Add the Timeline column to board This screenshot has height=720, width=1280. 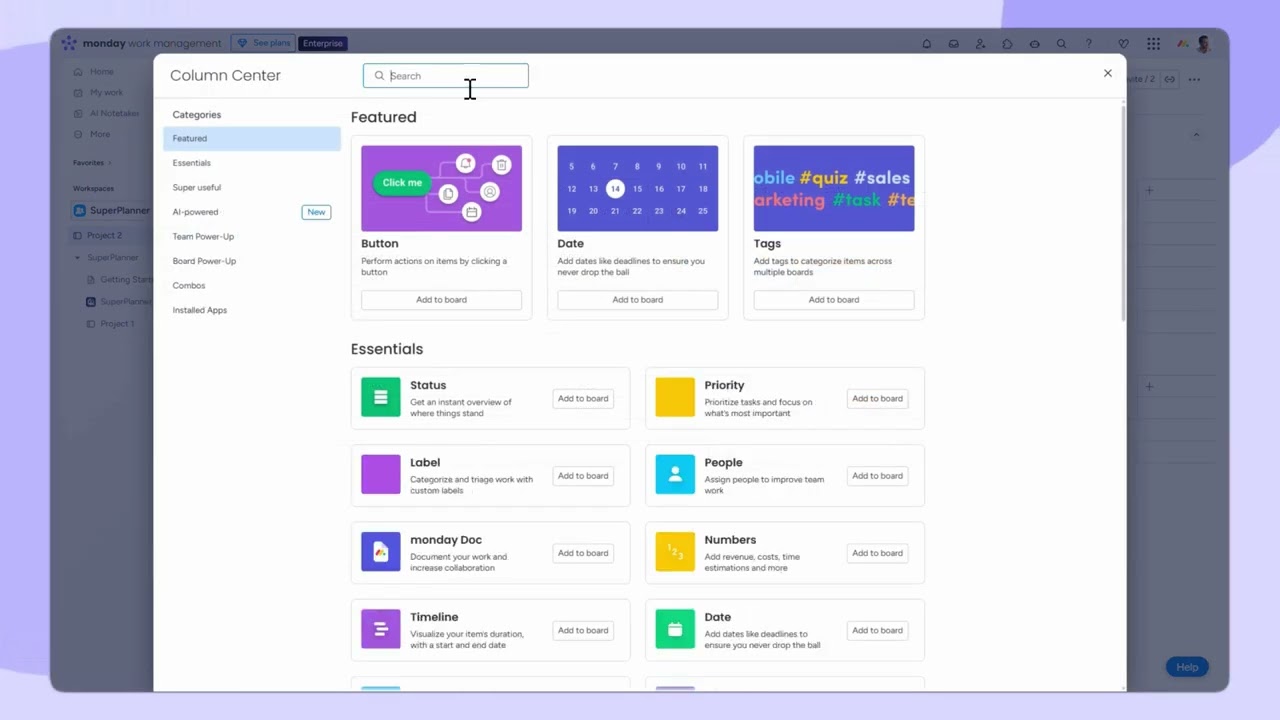(583, 631)
